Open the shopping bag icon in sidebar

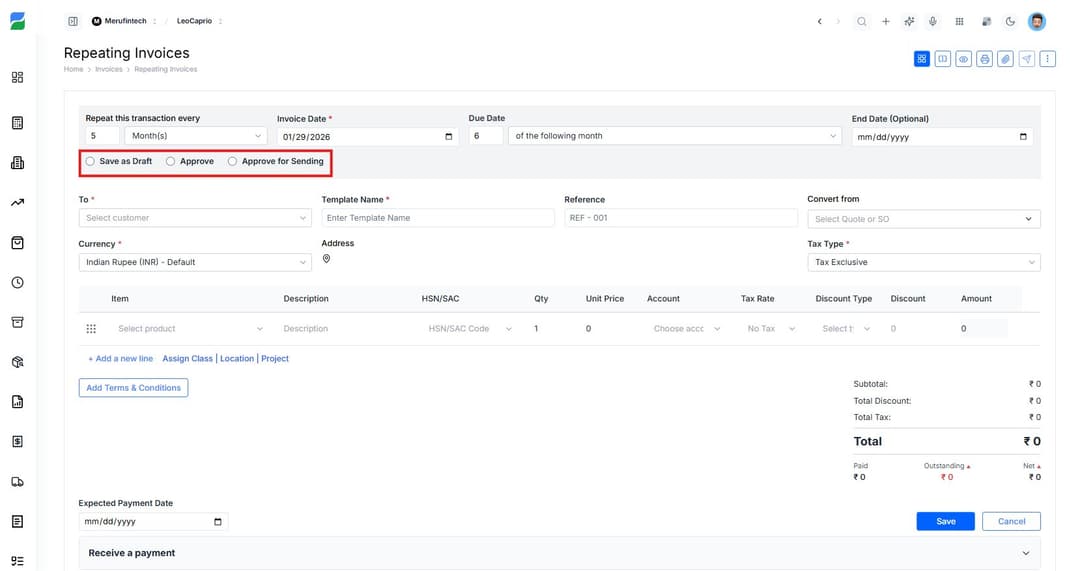coord(18,242)
